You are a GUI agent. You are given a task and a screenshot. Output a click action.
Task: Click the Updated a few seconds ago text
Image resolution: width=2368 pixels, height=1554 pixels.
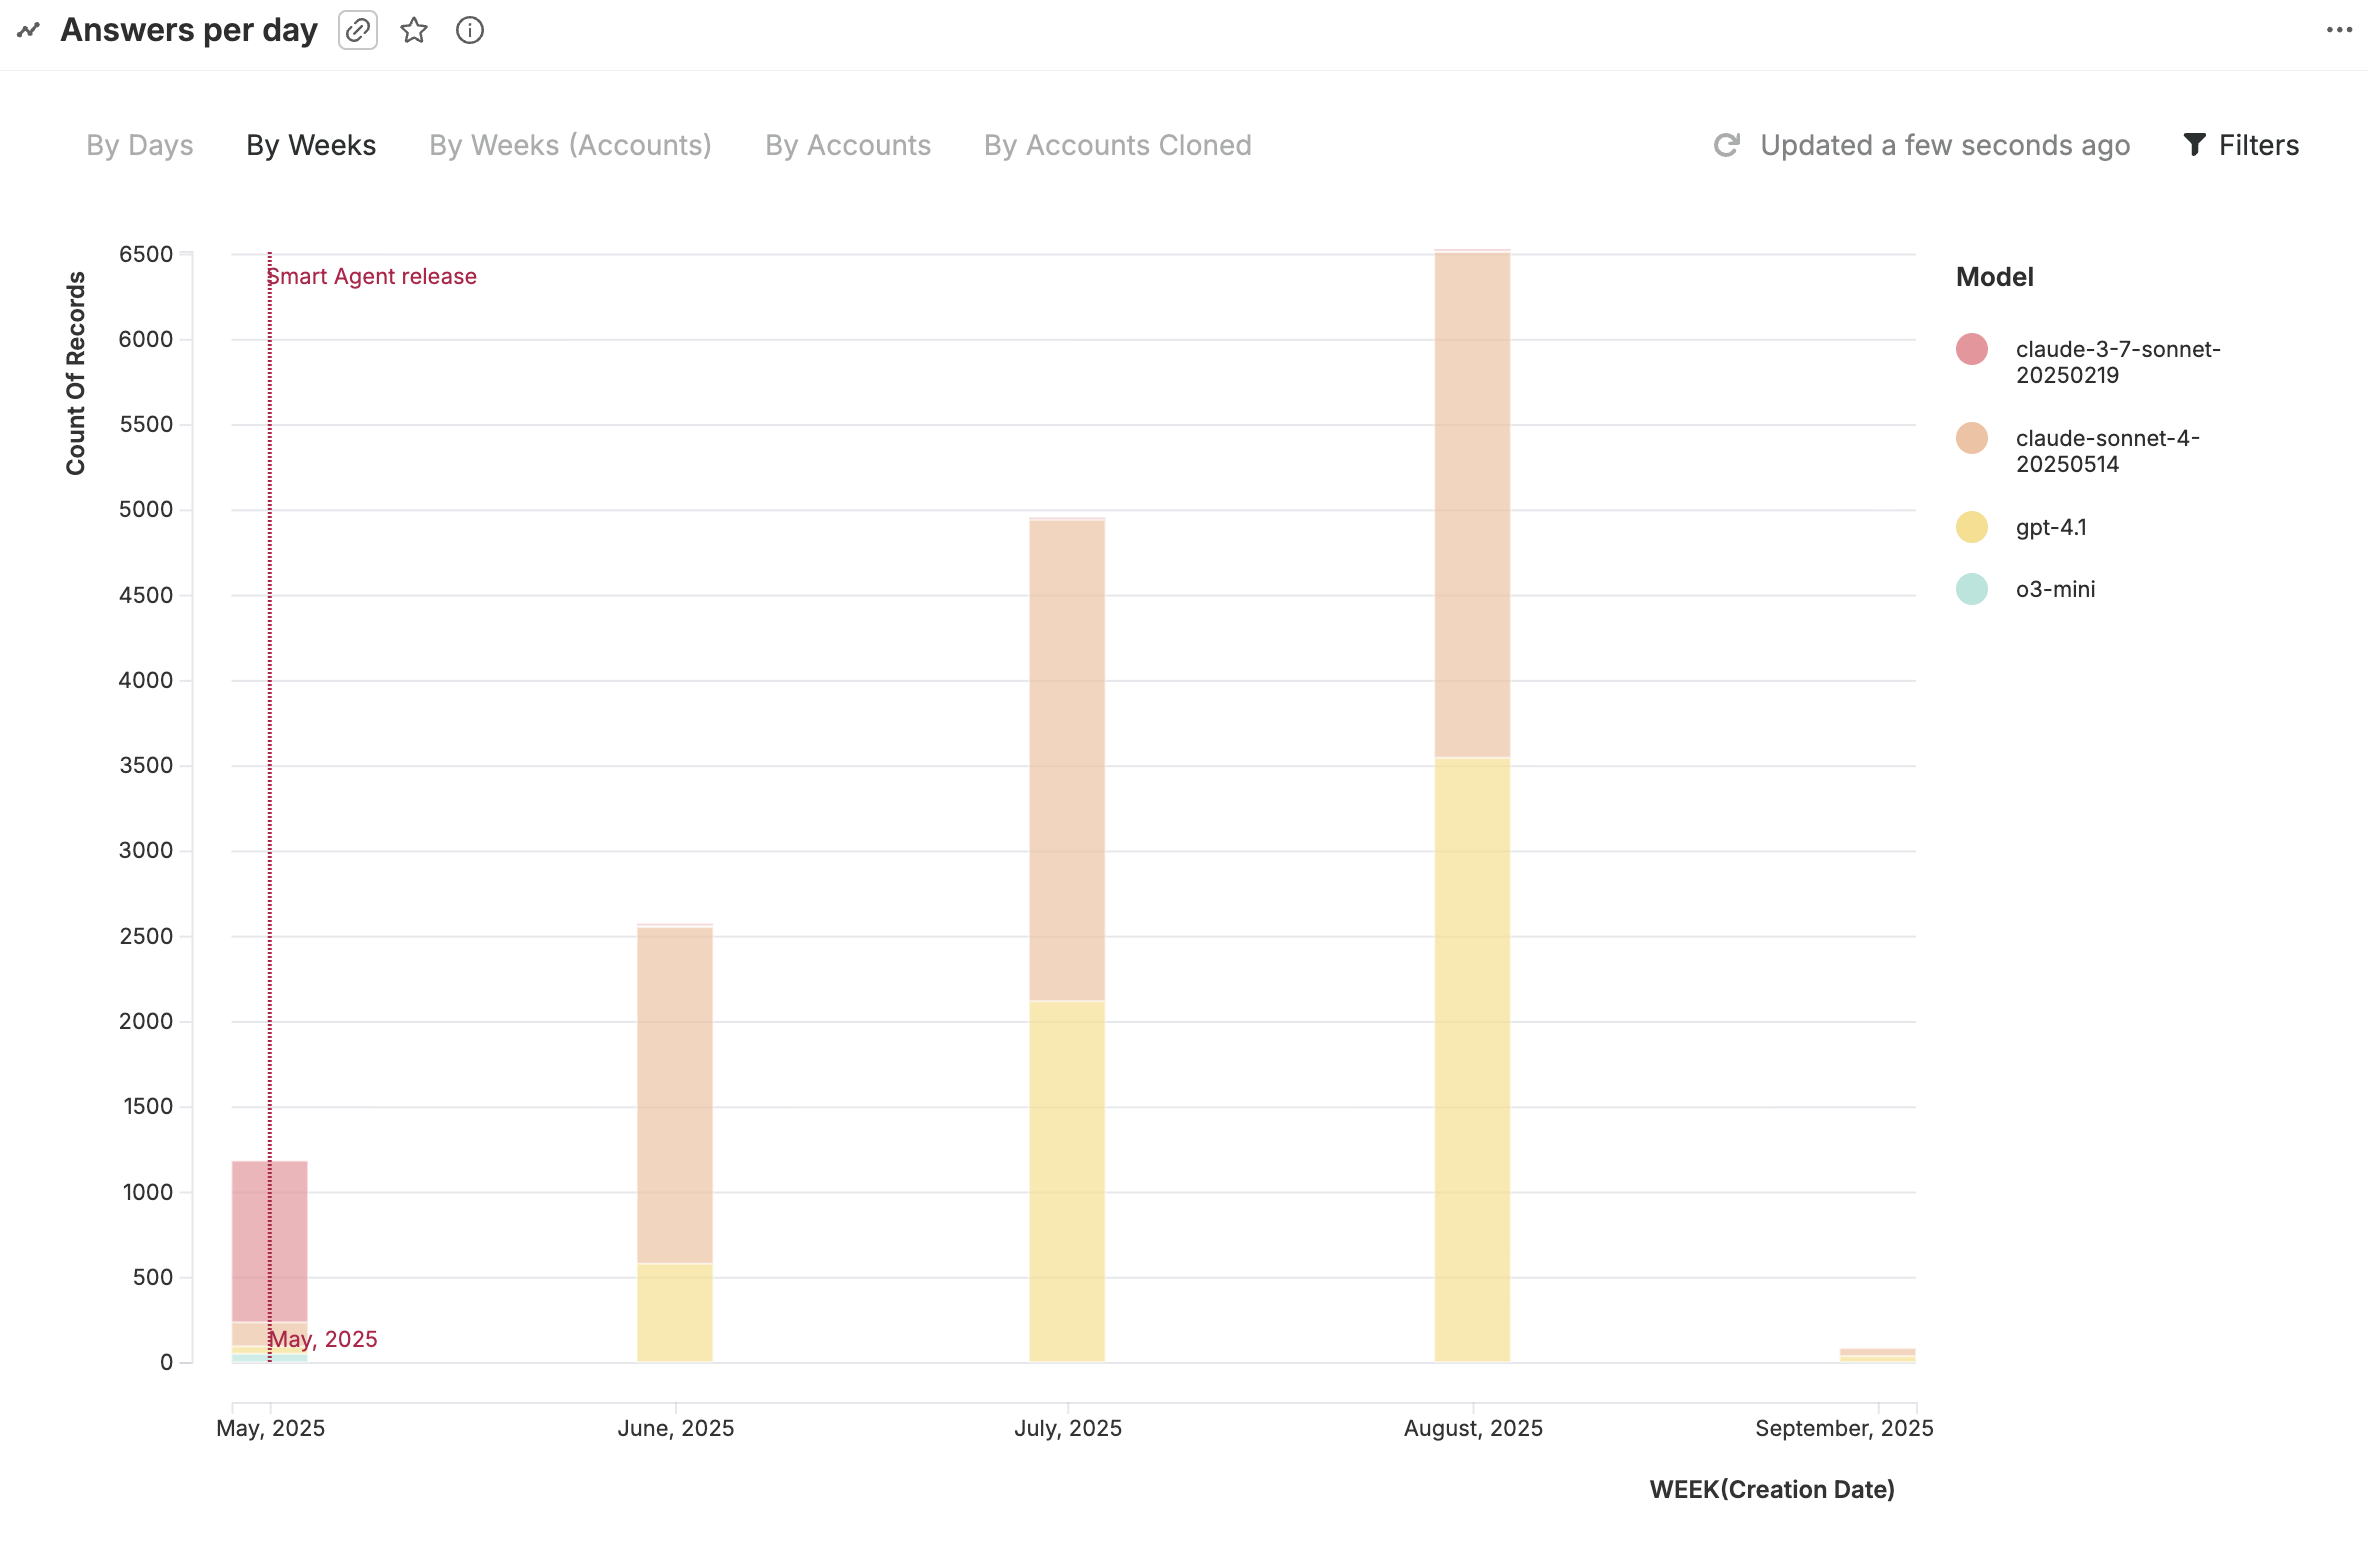tap(1945, 146)
